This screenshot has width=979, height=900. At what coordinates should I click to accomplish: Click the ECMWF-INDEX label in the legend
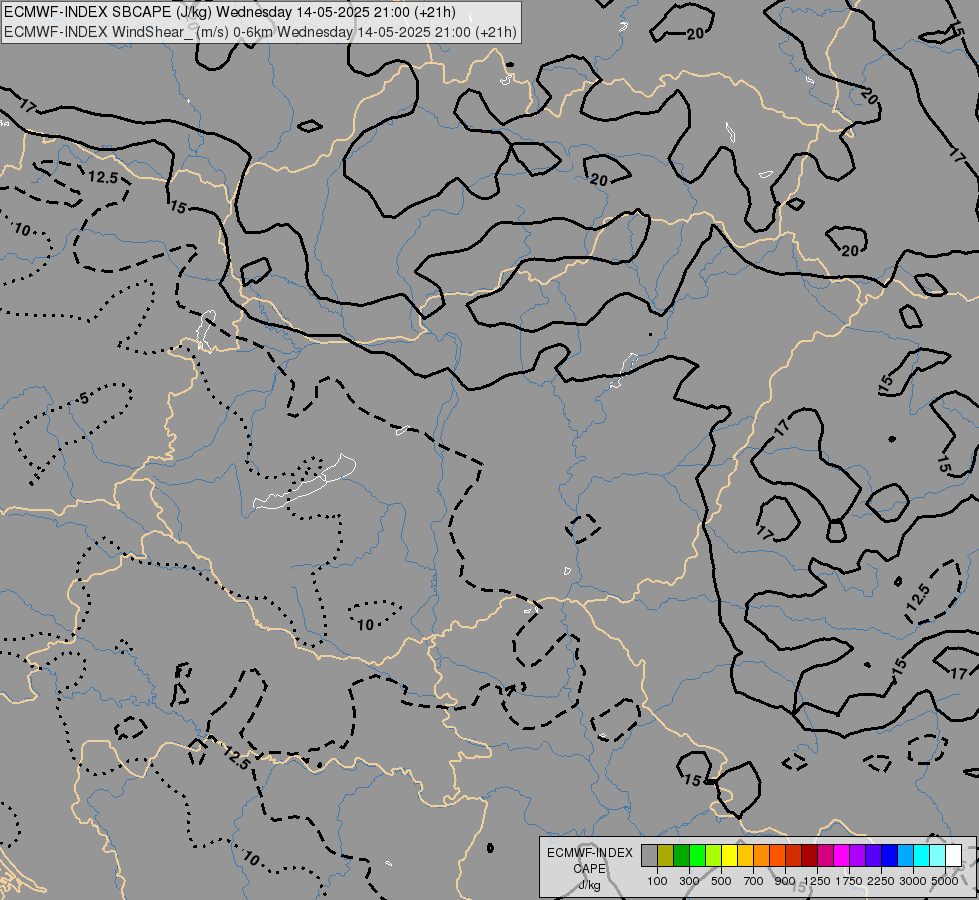tap(590, 853)
